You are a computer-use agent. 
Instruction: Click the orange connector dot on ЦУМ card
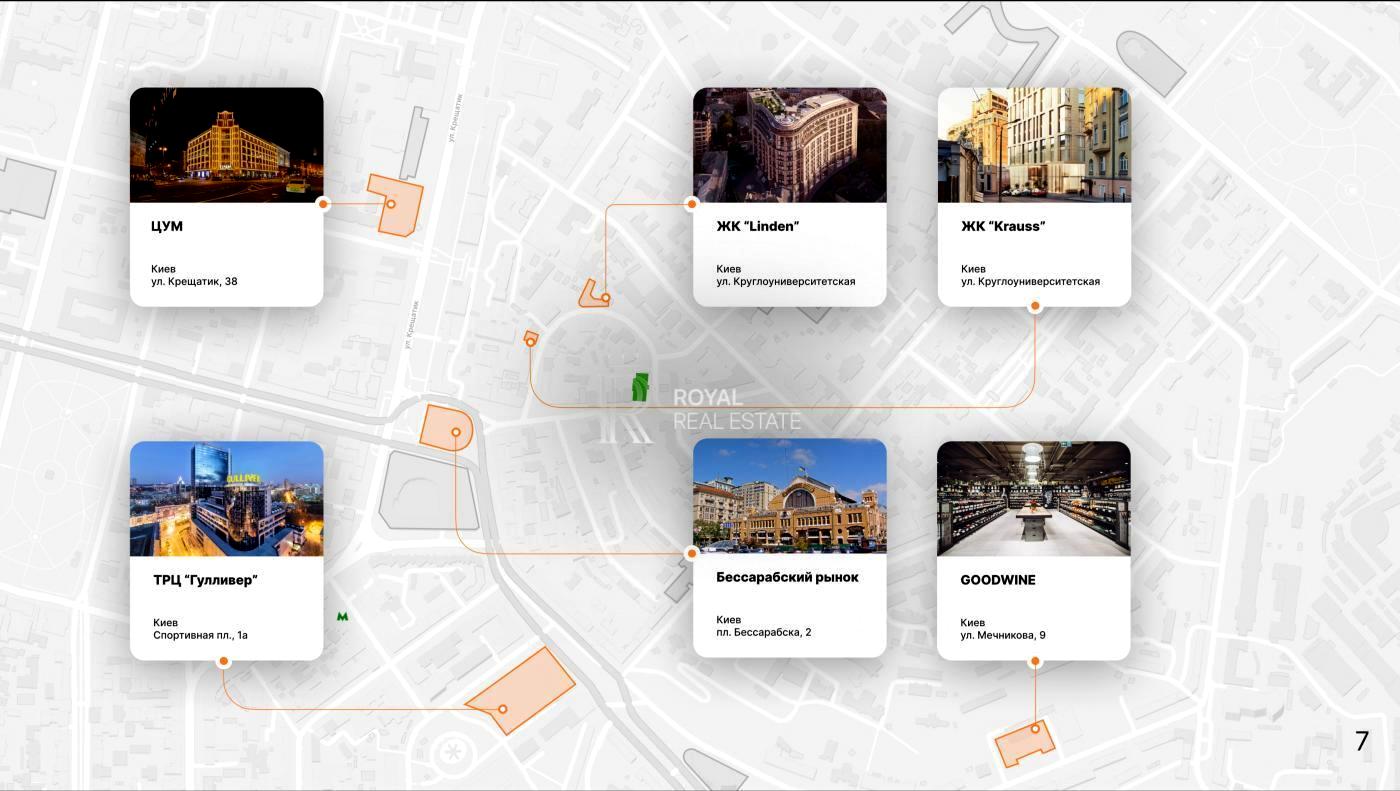(323, 204)
